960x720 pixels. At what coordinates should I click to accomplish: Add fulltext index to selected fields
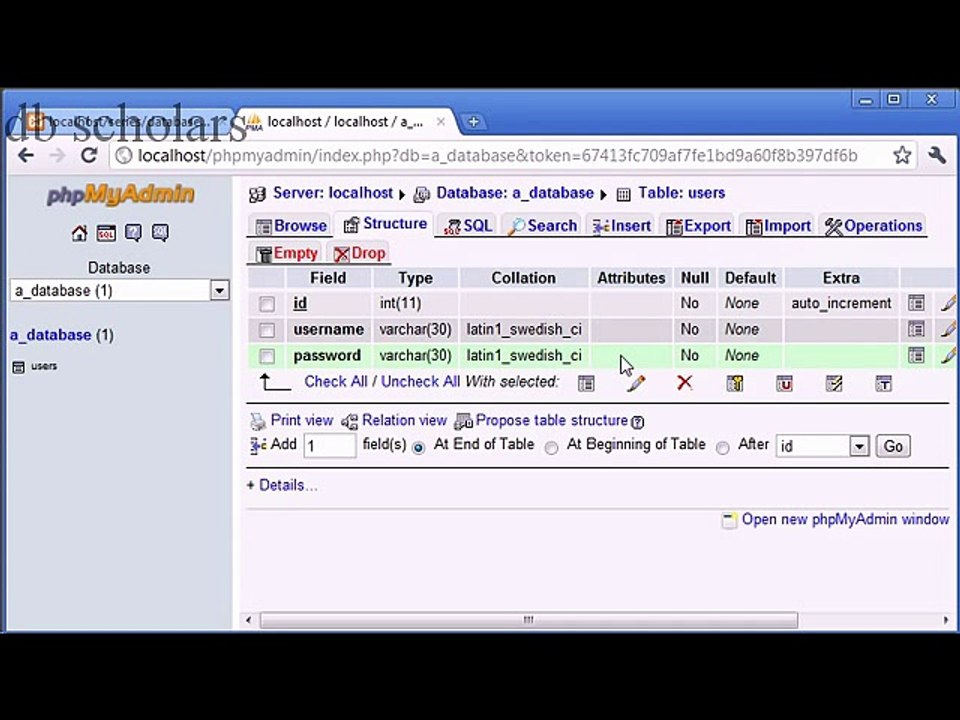point(883,383)
